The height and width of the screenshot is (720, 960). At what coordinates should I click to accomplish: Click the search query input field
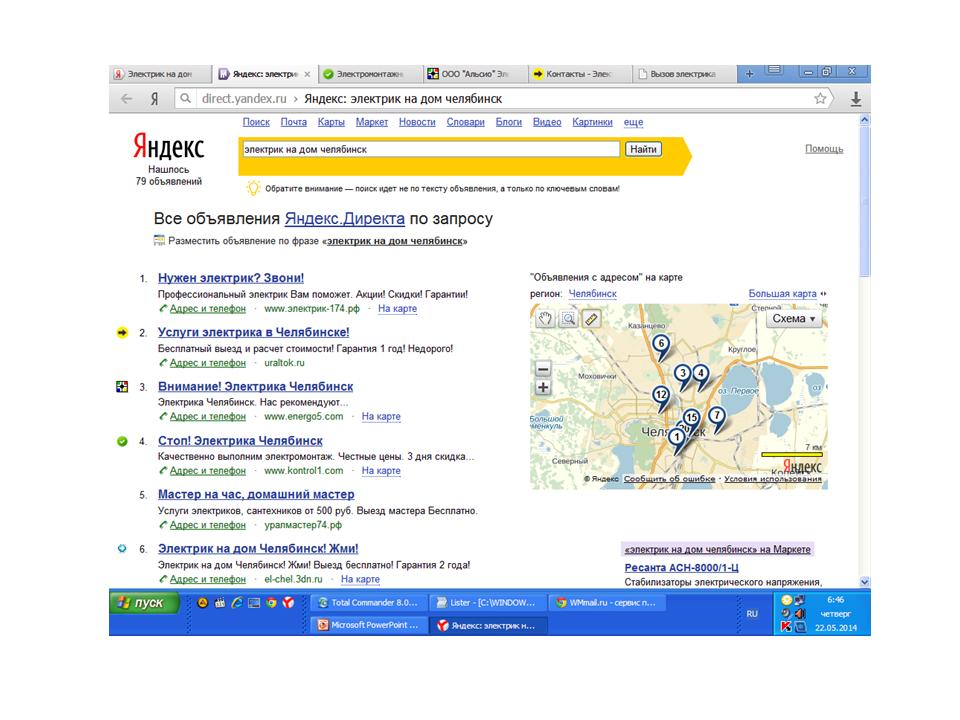[x=430, y=149]
